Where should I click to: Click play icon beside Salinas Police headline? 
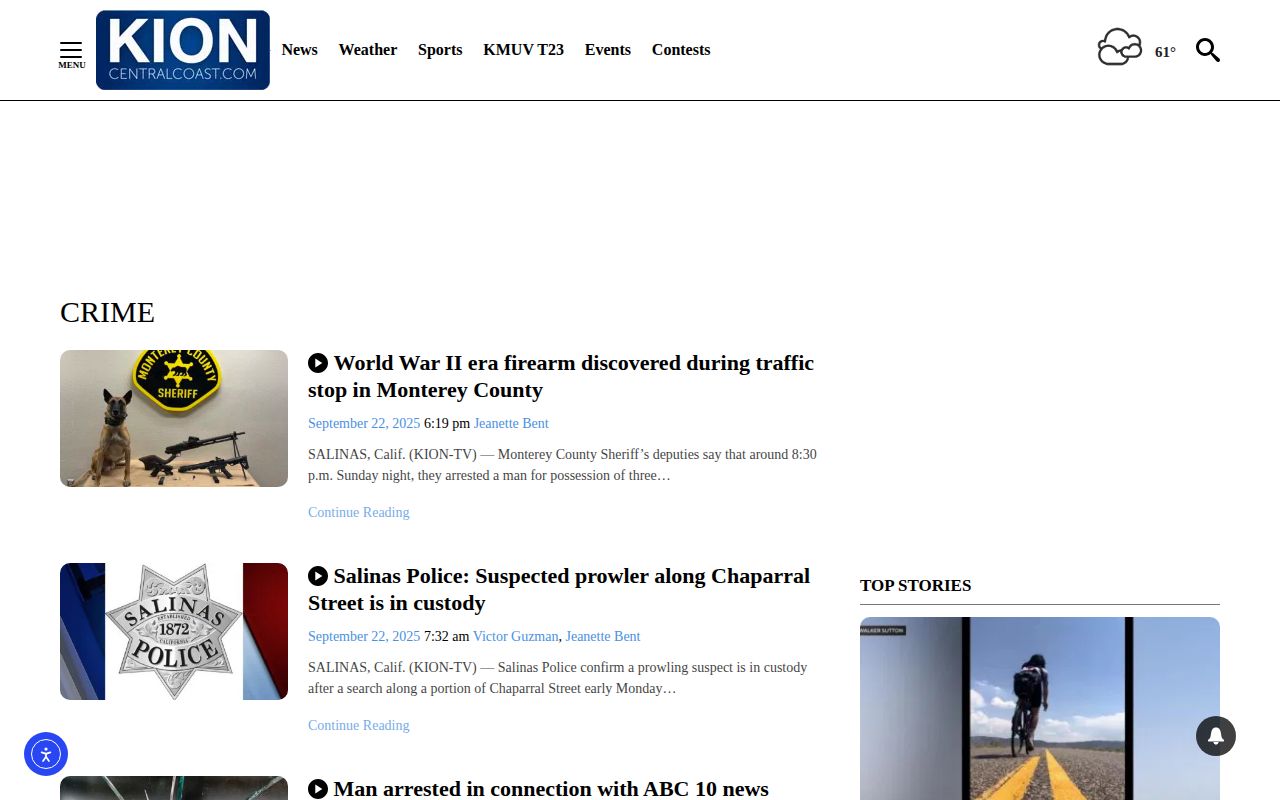pos(318,576)
